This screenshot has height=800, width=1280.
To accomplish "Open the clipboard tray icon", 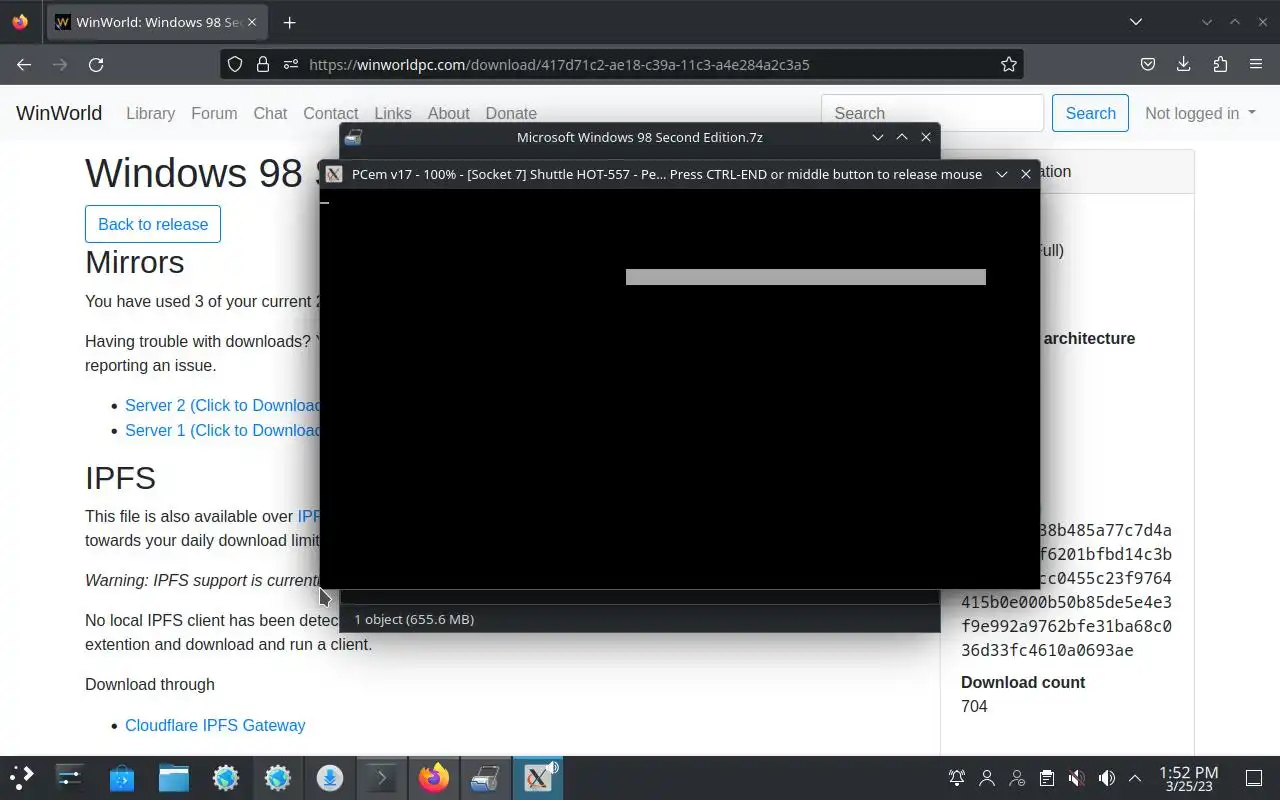I will coord(1046,778).
